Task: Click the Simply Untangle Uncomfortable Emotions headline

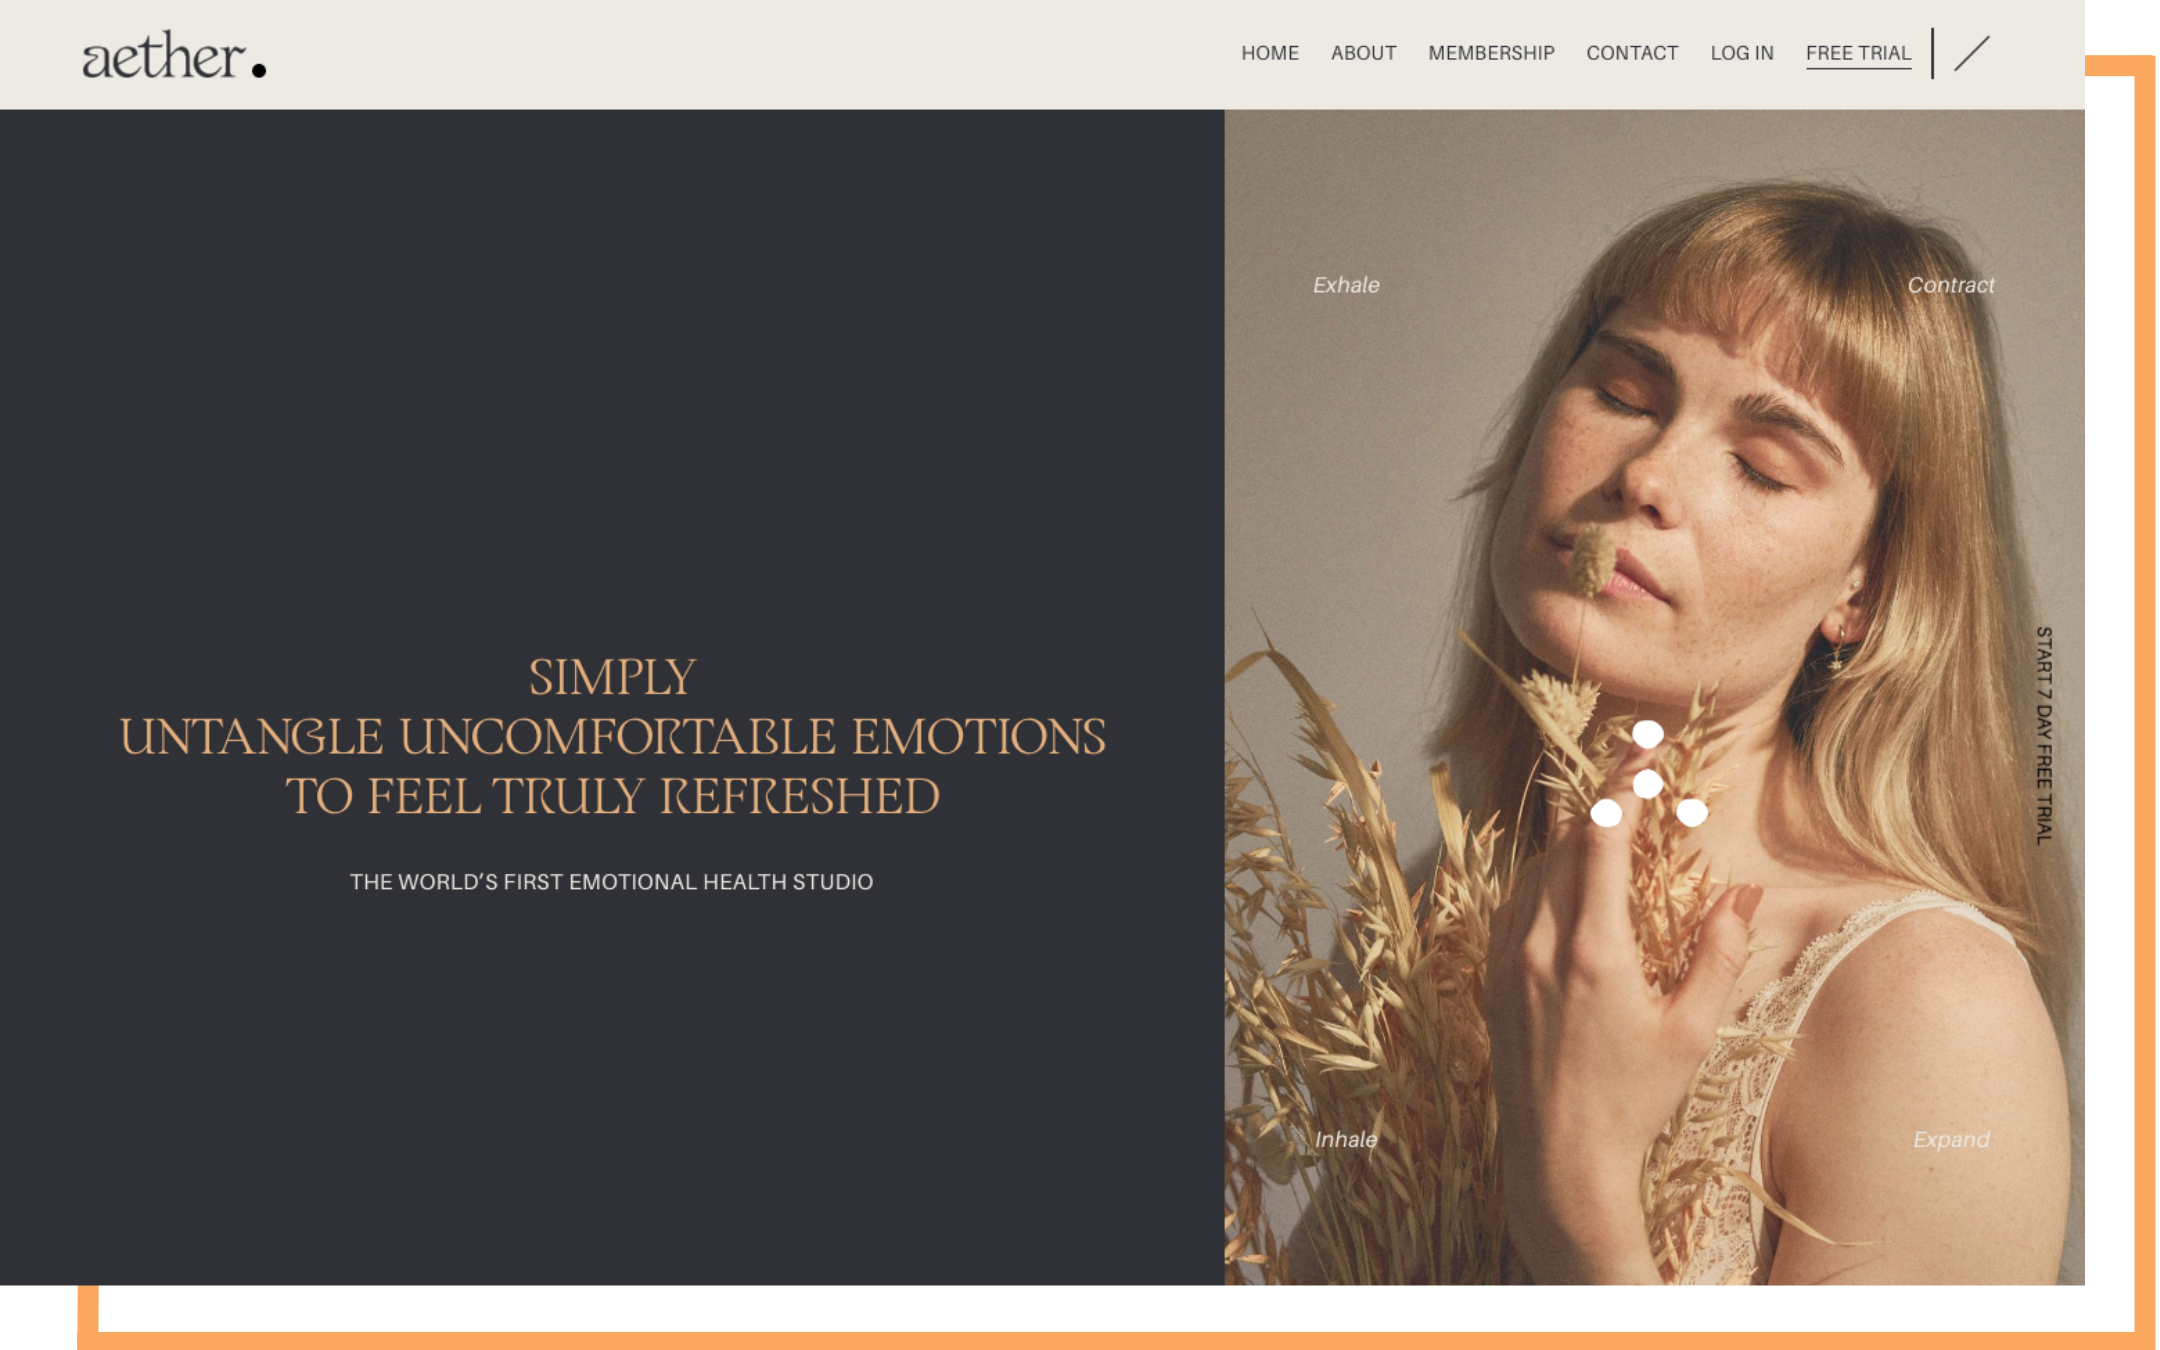Action: click(x=612, y=737)
